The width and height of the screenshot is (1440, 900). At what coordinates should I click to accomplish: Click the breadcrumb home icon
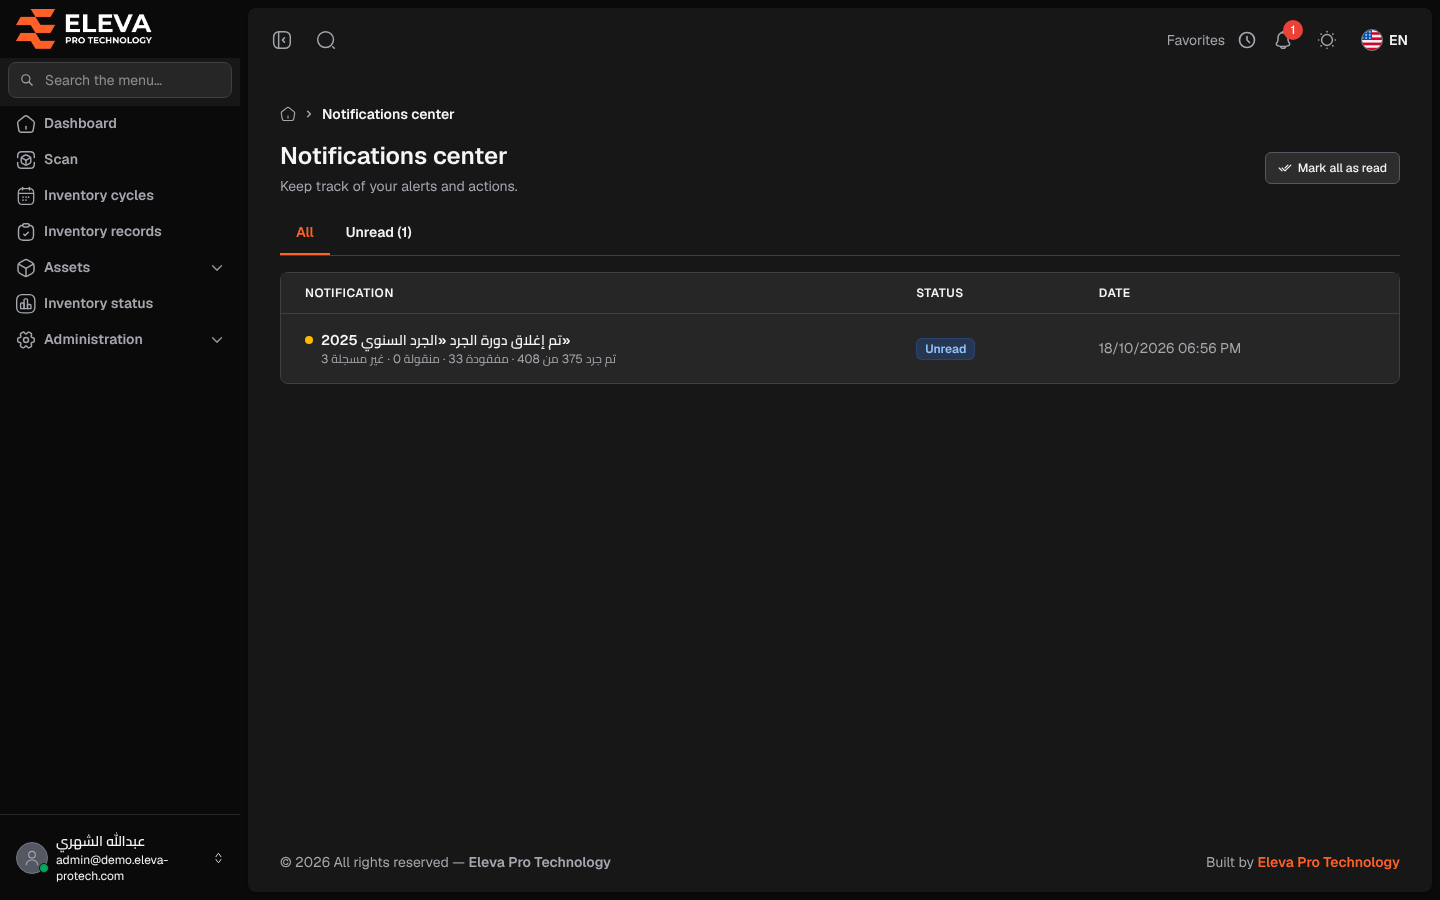(288, 114)
